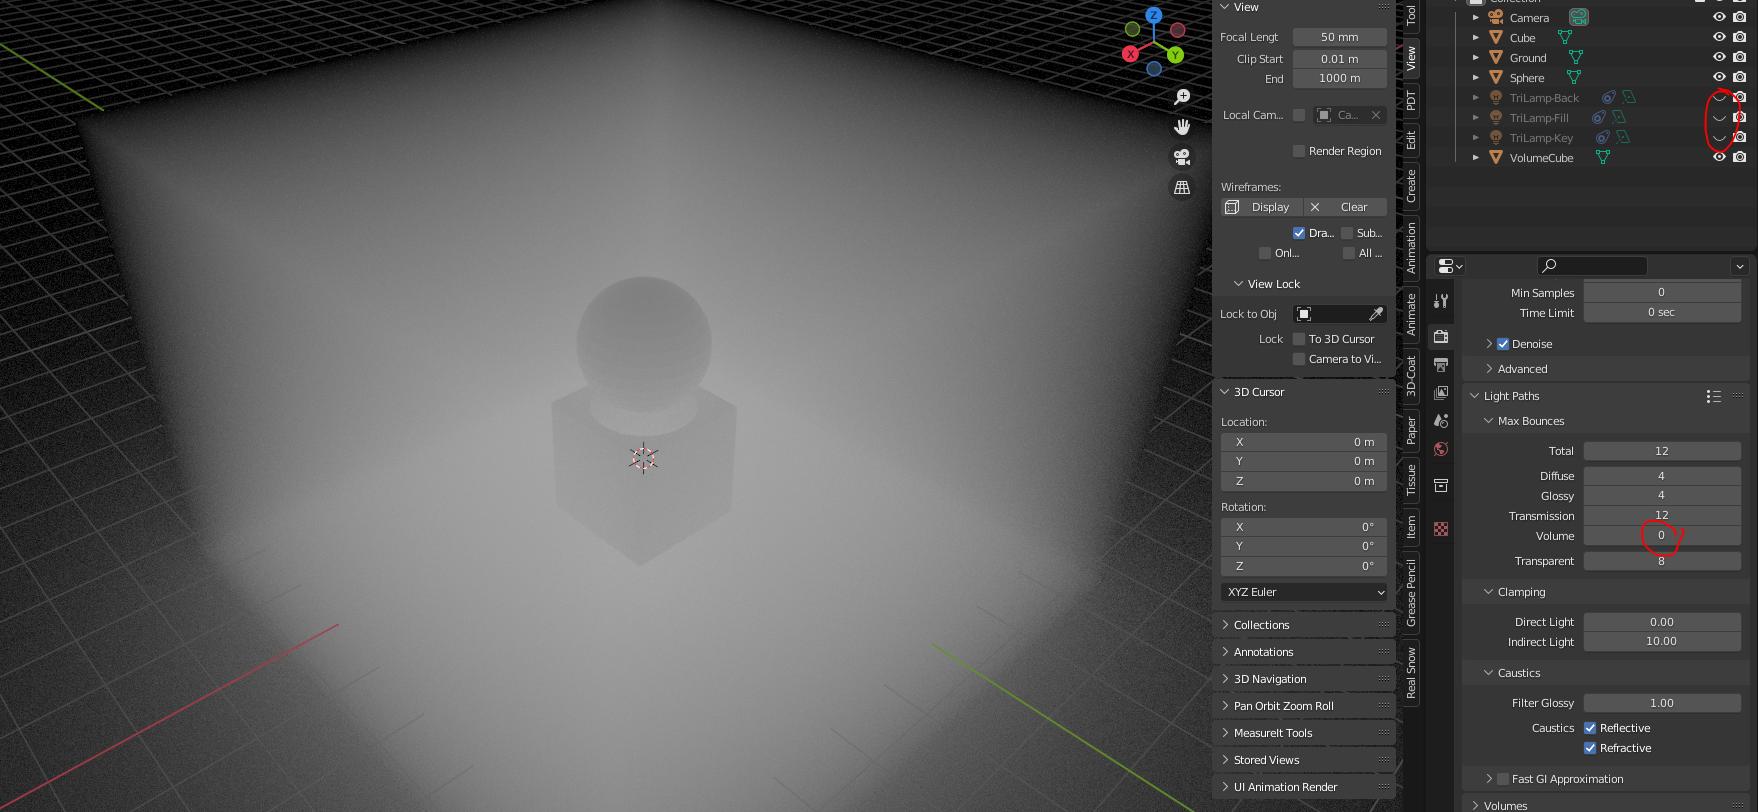Toggle render visibility of Sphere
The width and height of the screenshot is (1758, 812).
click(1740, 77)
